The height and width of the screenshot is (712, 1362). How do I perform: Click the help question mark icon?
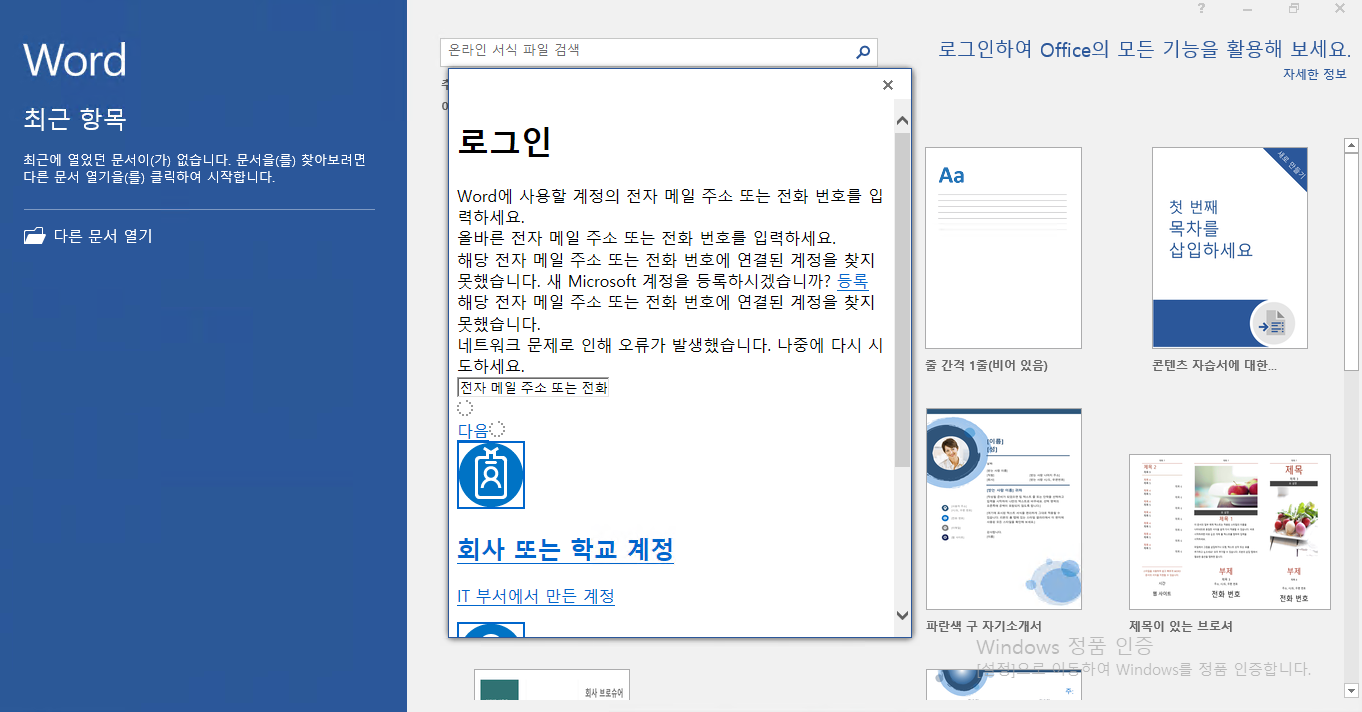pos(1201,9)
